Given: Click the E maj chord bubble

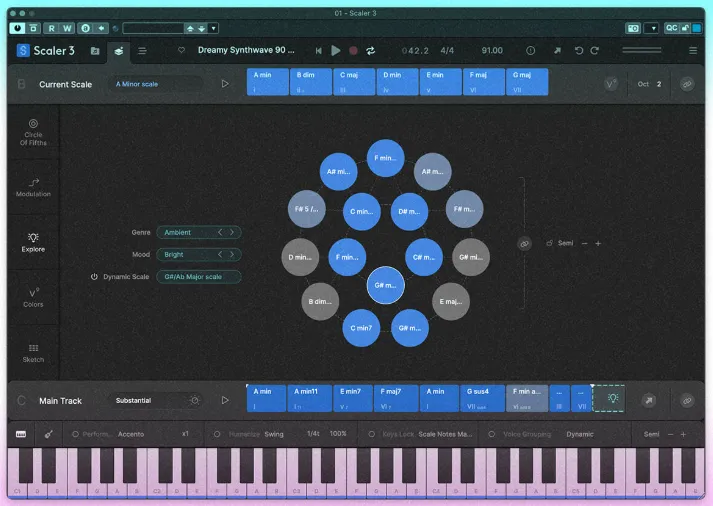Looking at the screenshot, I should [x=451, y=301].
